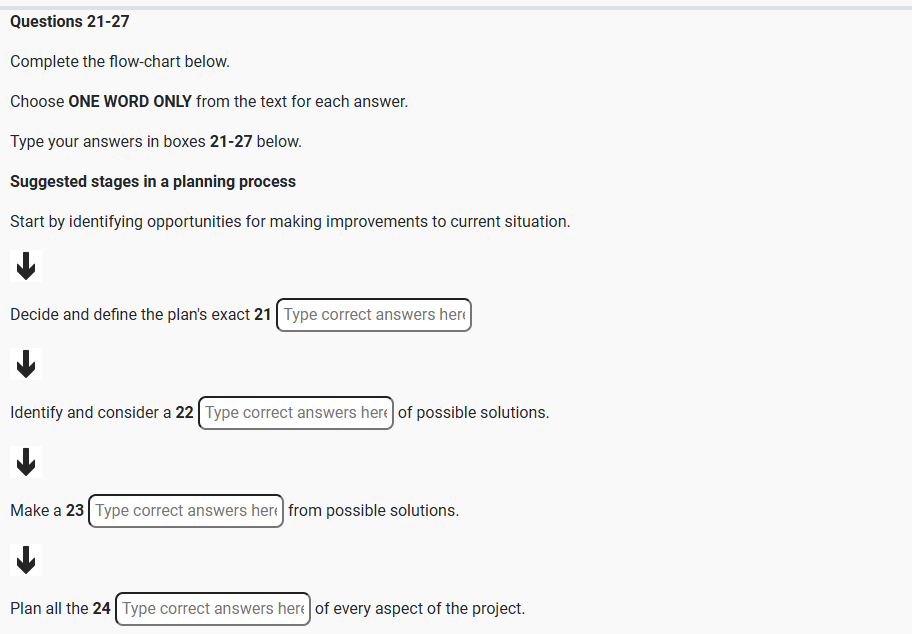Click the 'Complete the flow-chart below' instruction
The width and height of the screenshot is (912, 634).
pos(120,62)
